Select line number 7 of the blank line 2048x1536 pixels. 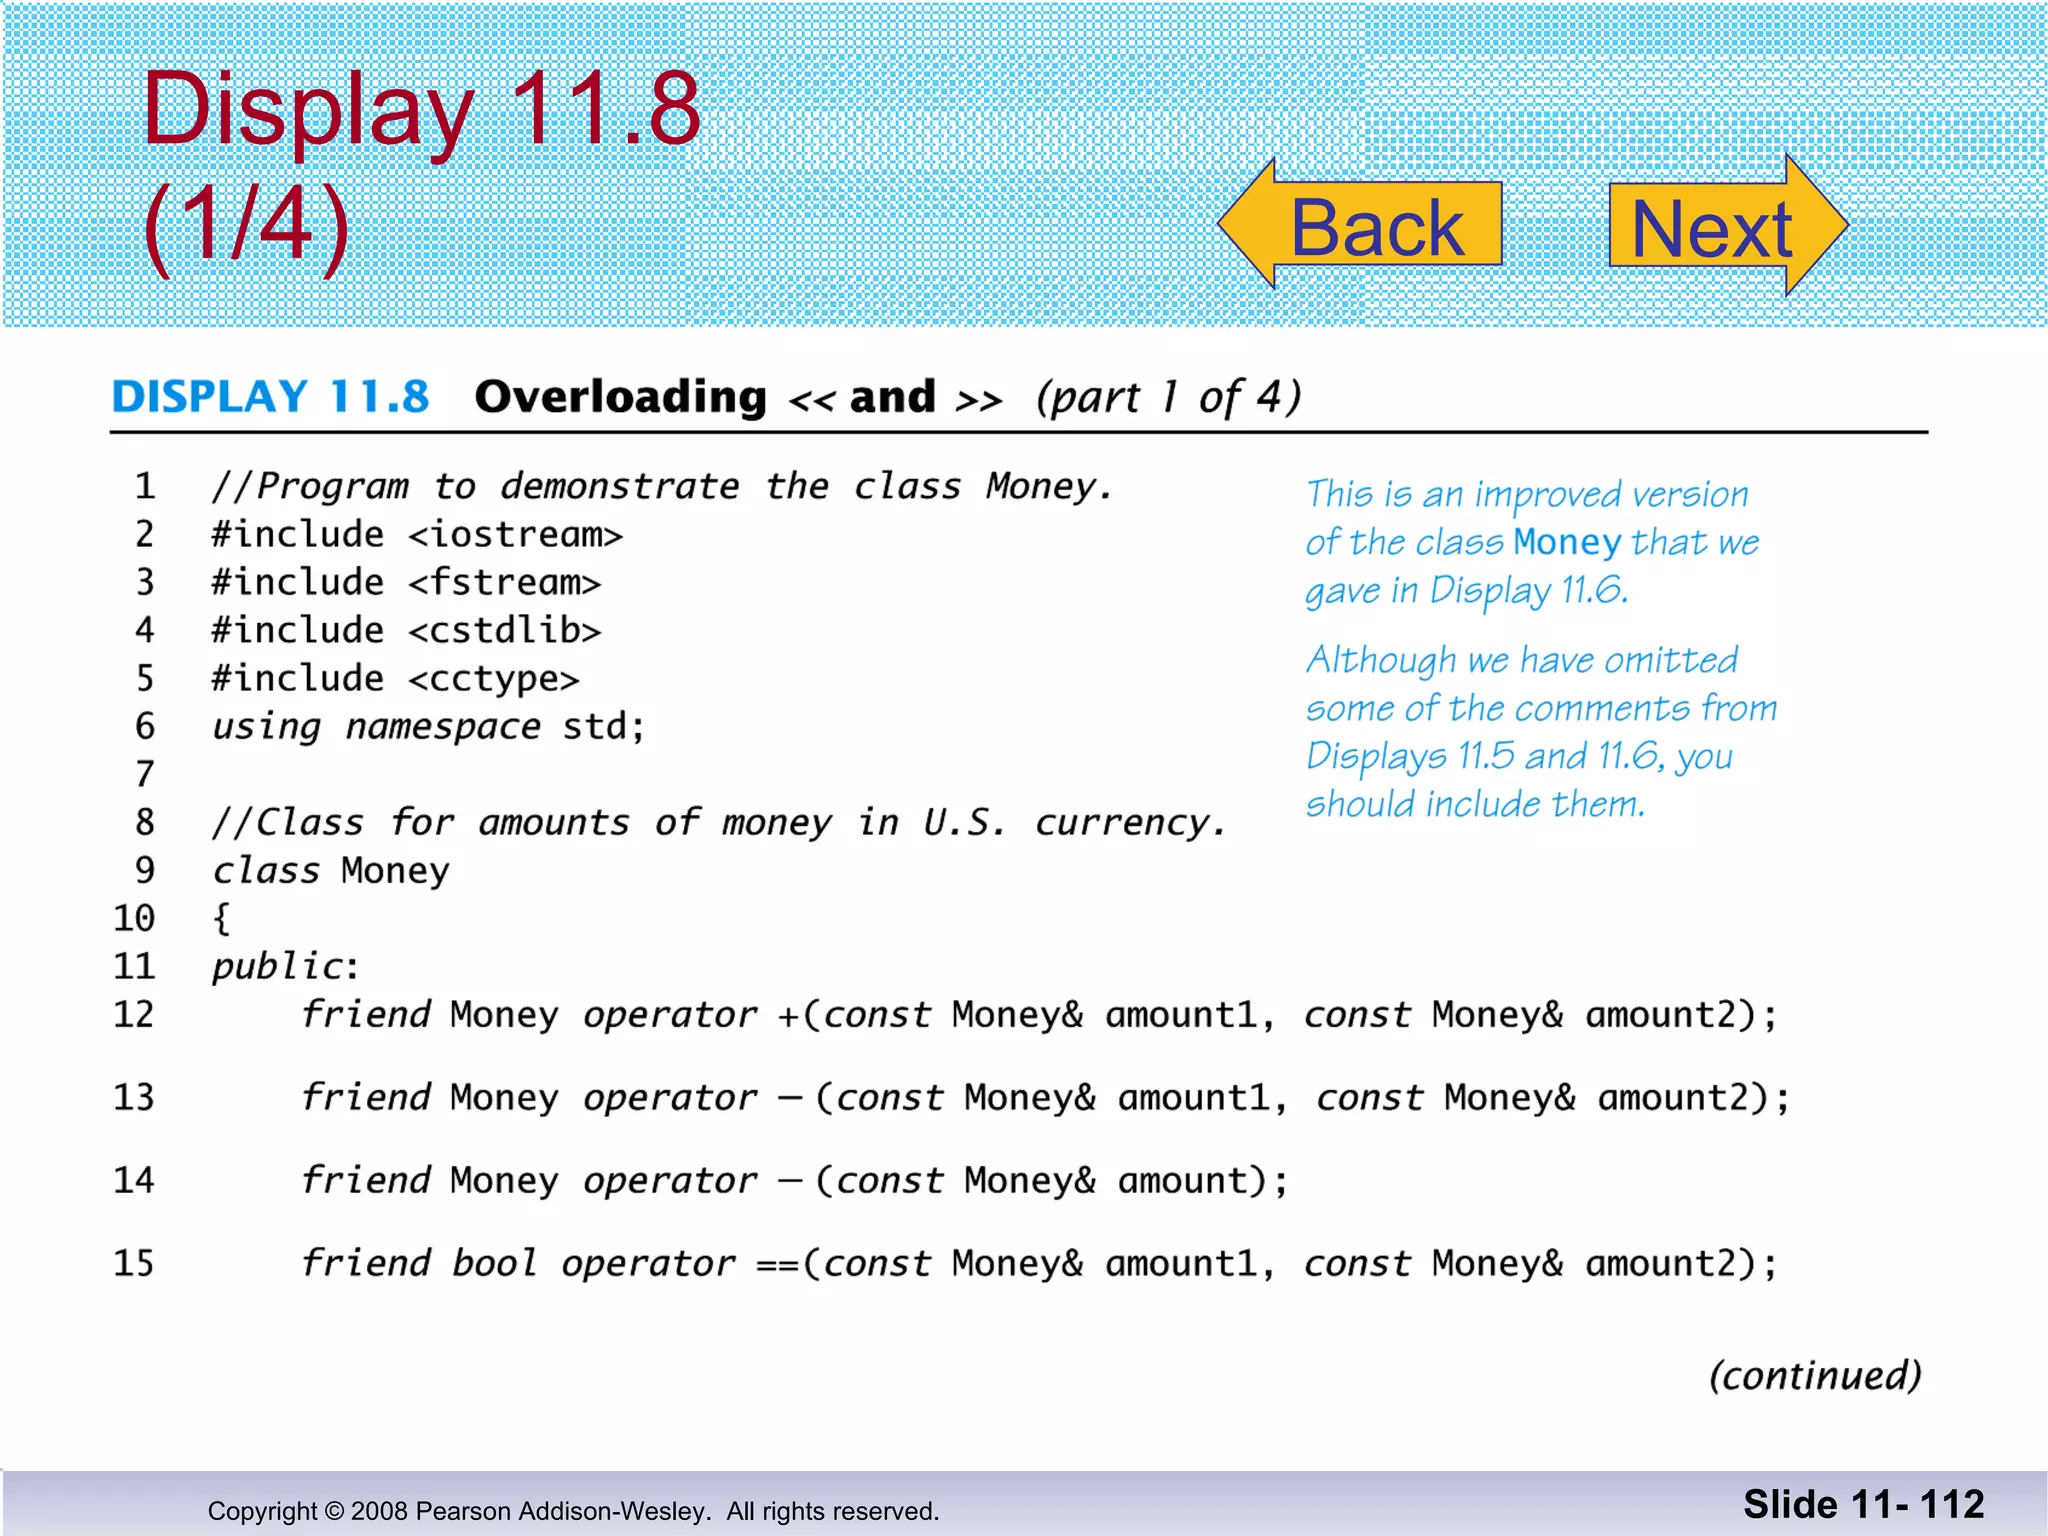pyautogui.click(x=145, y=774)
